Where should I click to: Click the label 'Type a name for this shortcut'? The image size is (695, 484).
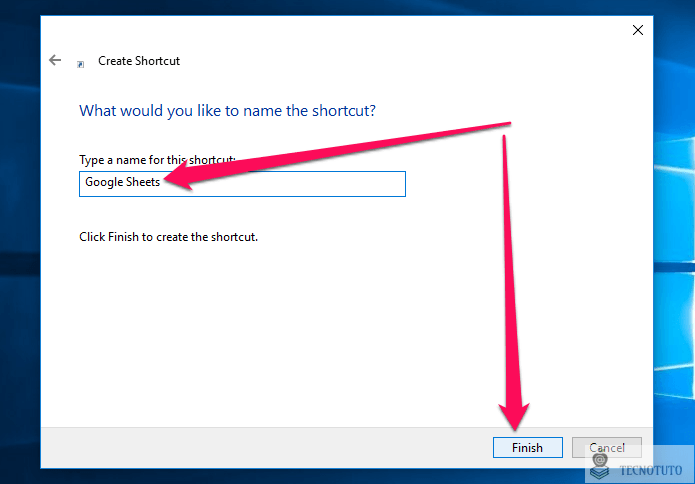click(157, 160)
